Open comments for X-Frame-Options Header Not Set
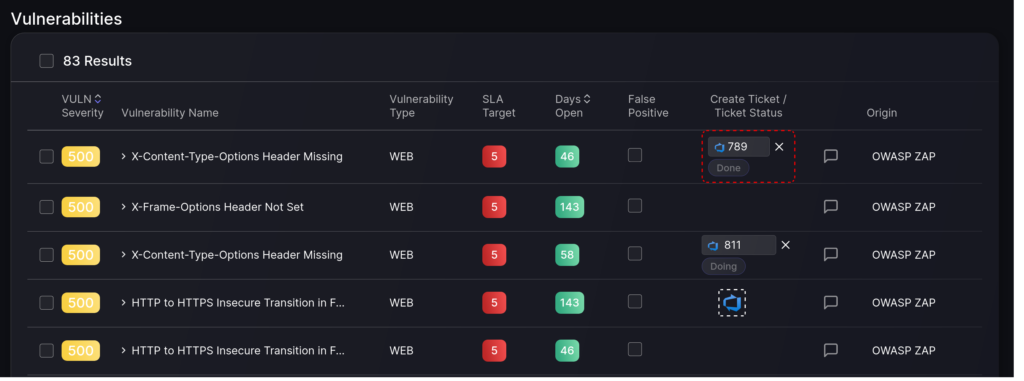 tap(830, 207)
